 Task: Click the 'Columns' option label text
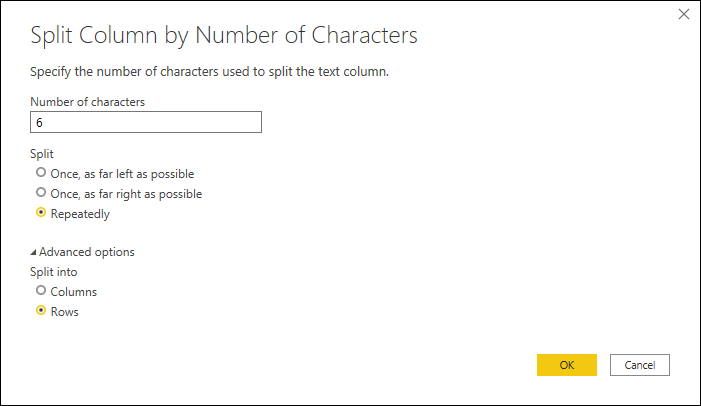tap(73, 292)
